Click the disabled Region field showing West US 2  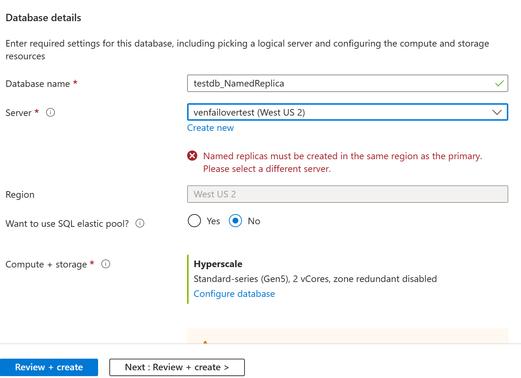click(347, 194)
